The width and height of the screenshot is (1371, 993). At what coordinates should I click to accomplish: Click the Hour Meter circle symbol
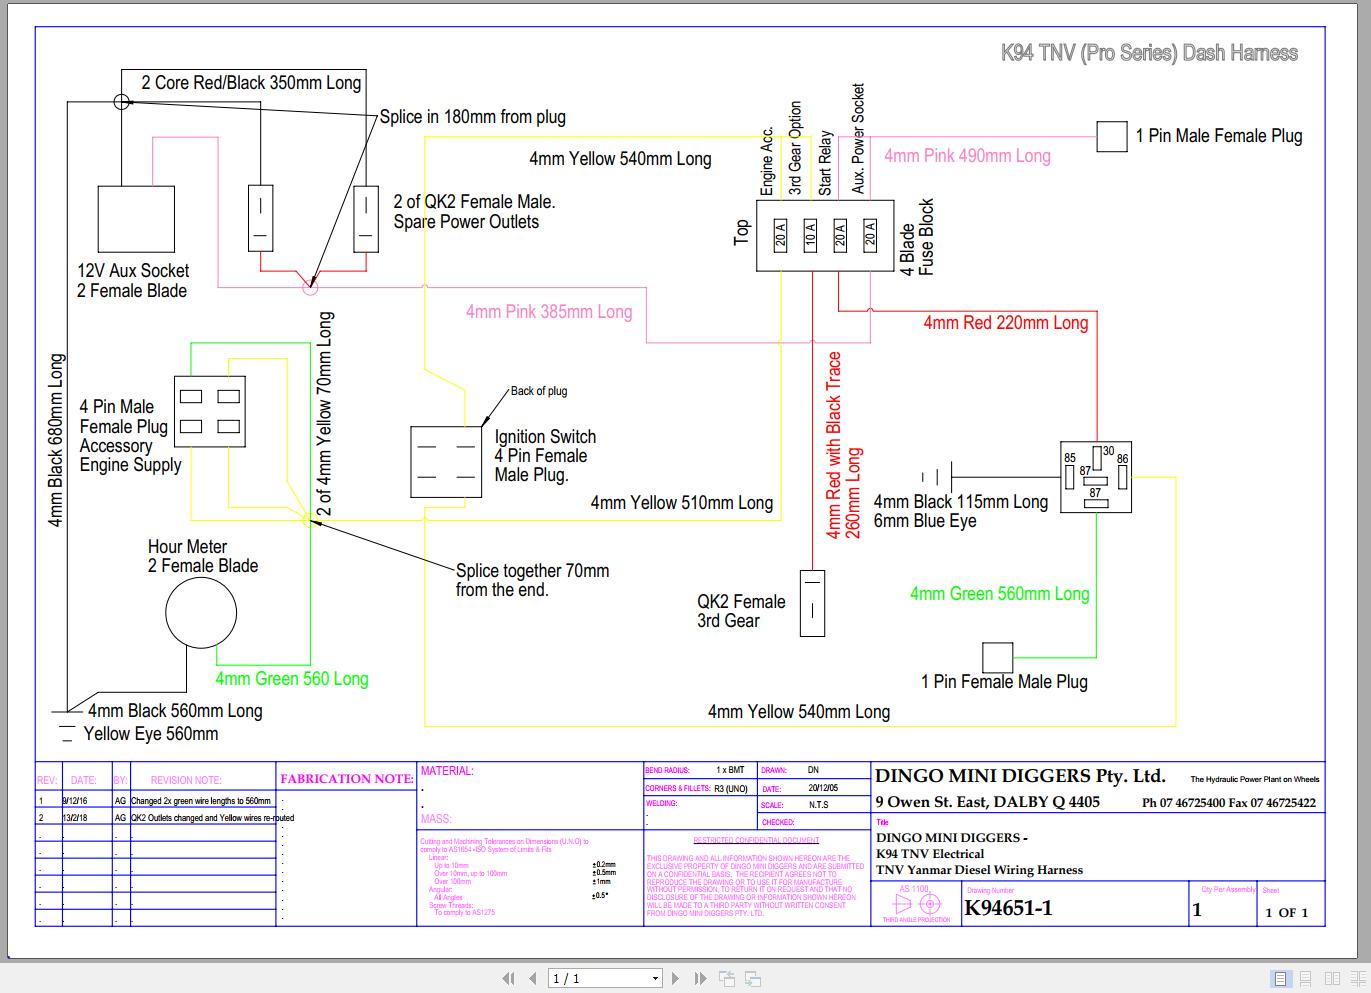click(x=201, y=613)
